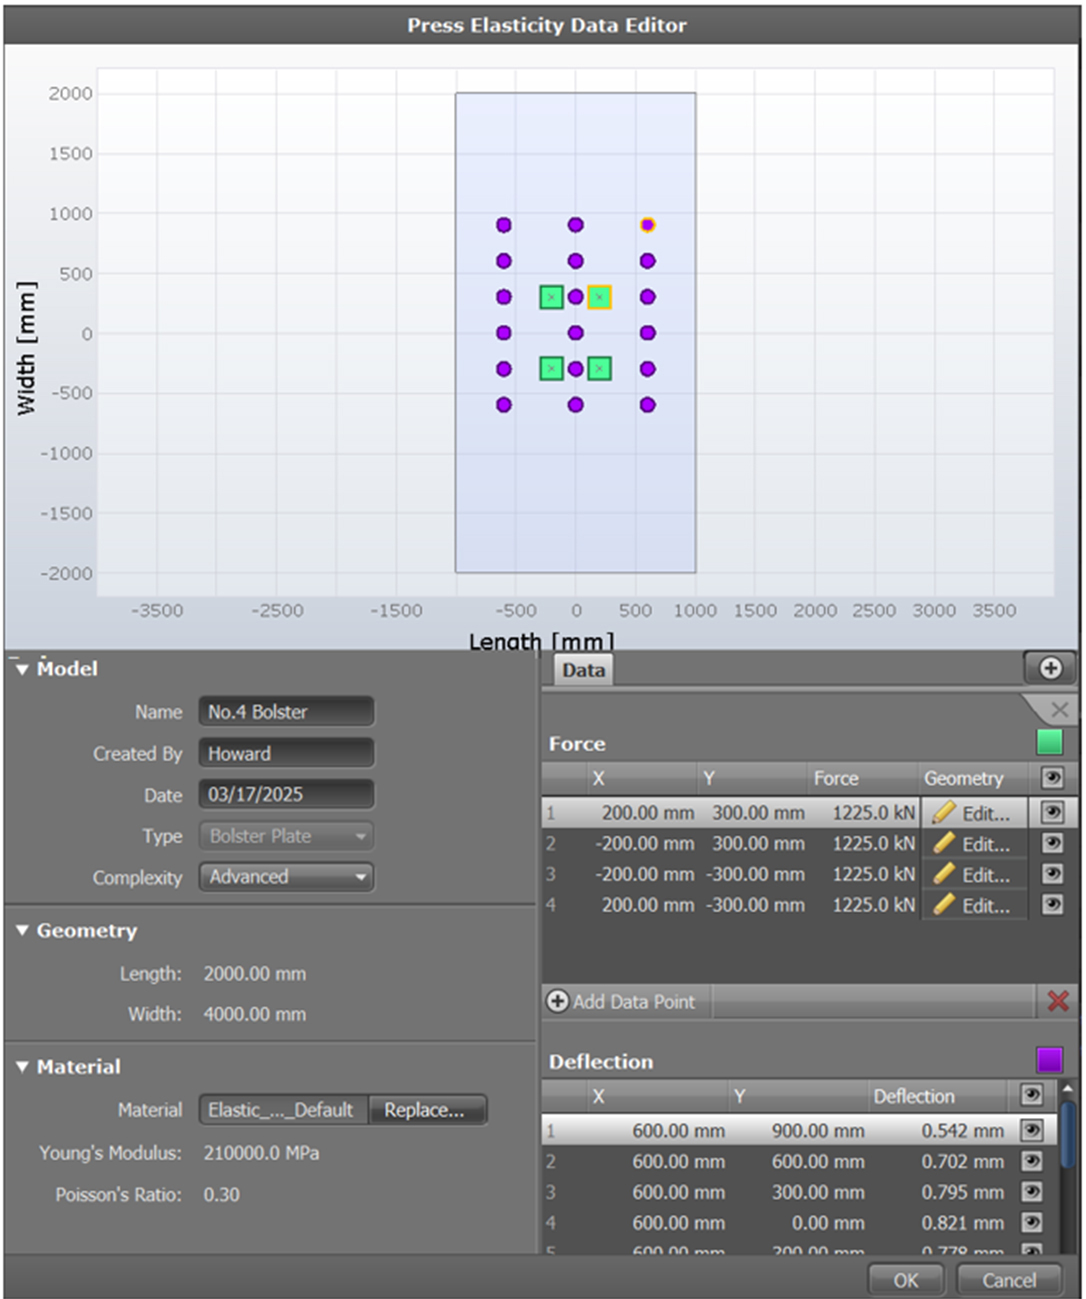This screenshot has width=1086, height=1299.
Task: Hide deflection row 1 with eye icon
Action: (x=1031, y=1131)
